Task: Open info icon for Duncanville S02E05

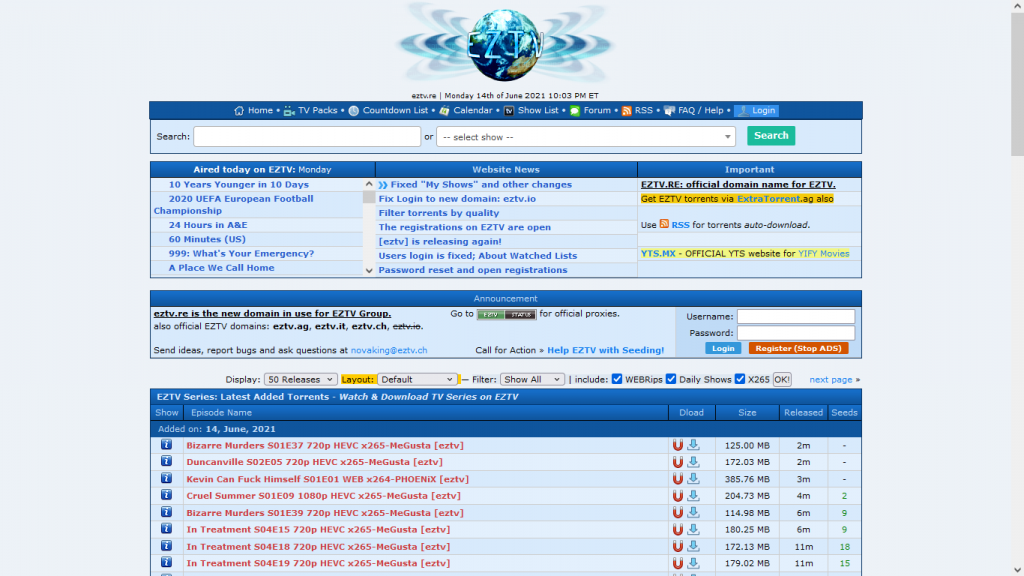Action: tap(167, 462)
